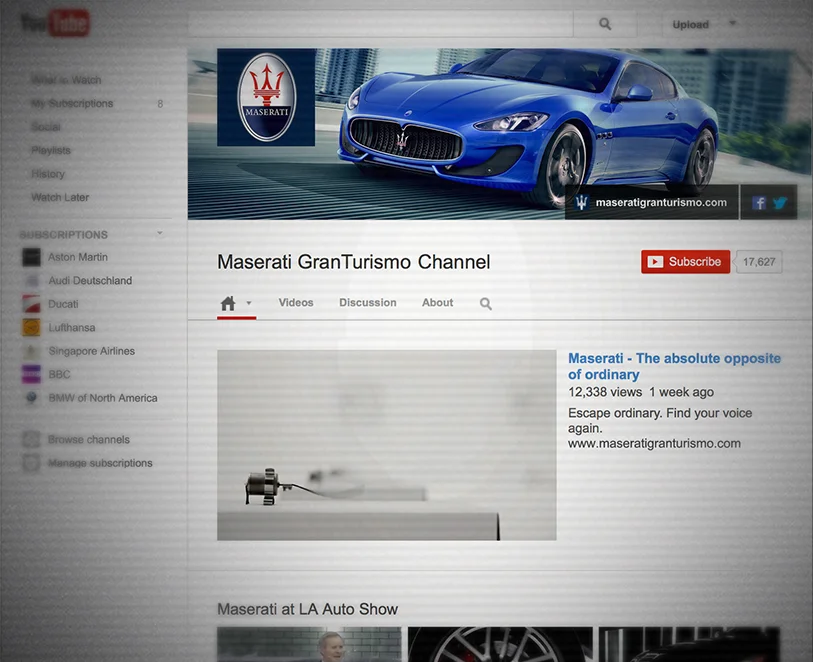This screenshot has width=813, height=662.
Task: Open the Singapore Airlines channel icon
Action: point(31,351)
